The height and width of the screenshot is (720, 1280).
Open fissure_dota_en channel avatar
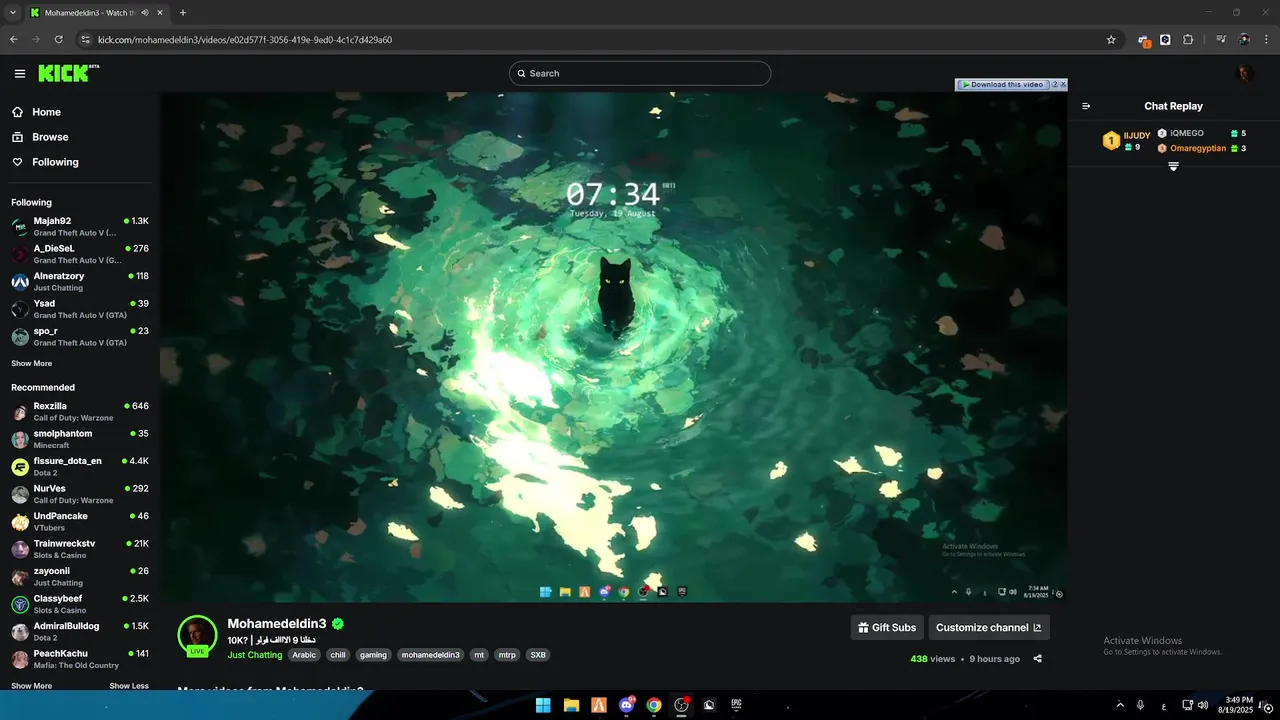tap(20, 467)
